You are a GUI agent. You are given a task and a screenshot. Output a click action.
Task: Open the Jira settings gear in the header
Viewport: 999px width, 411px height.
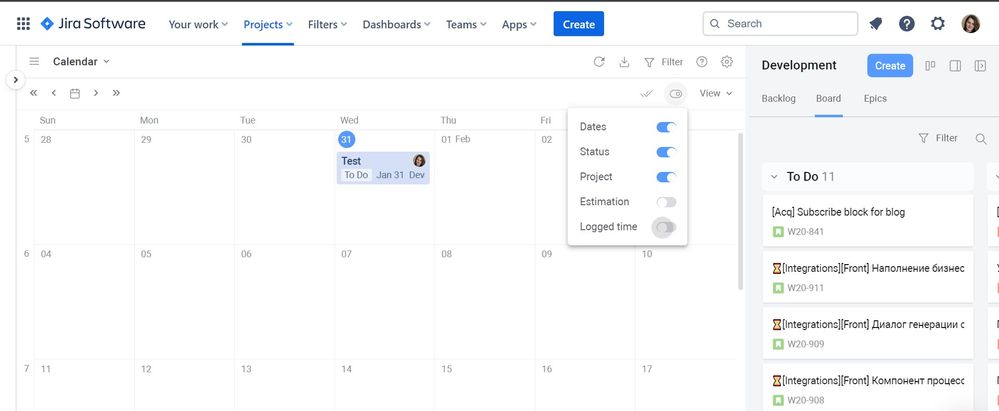point(938,24)
